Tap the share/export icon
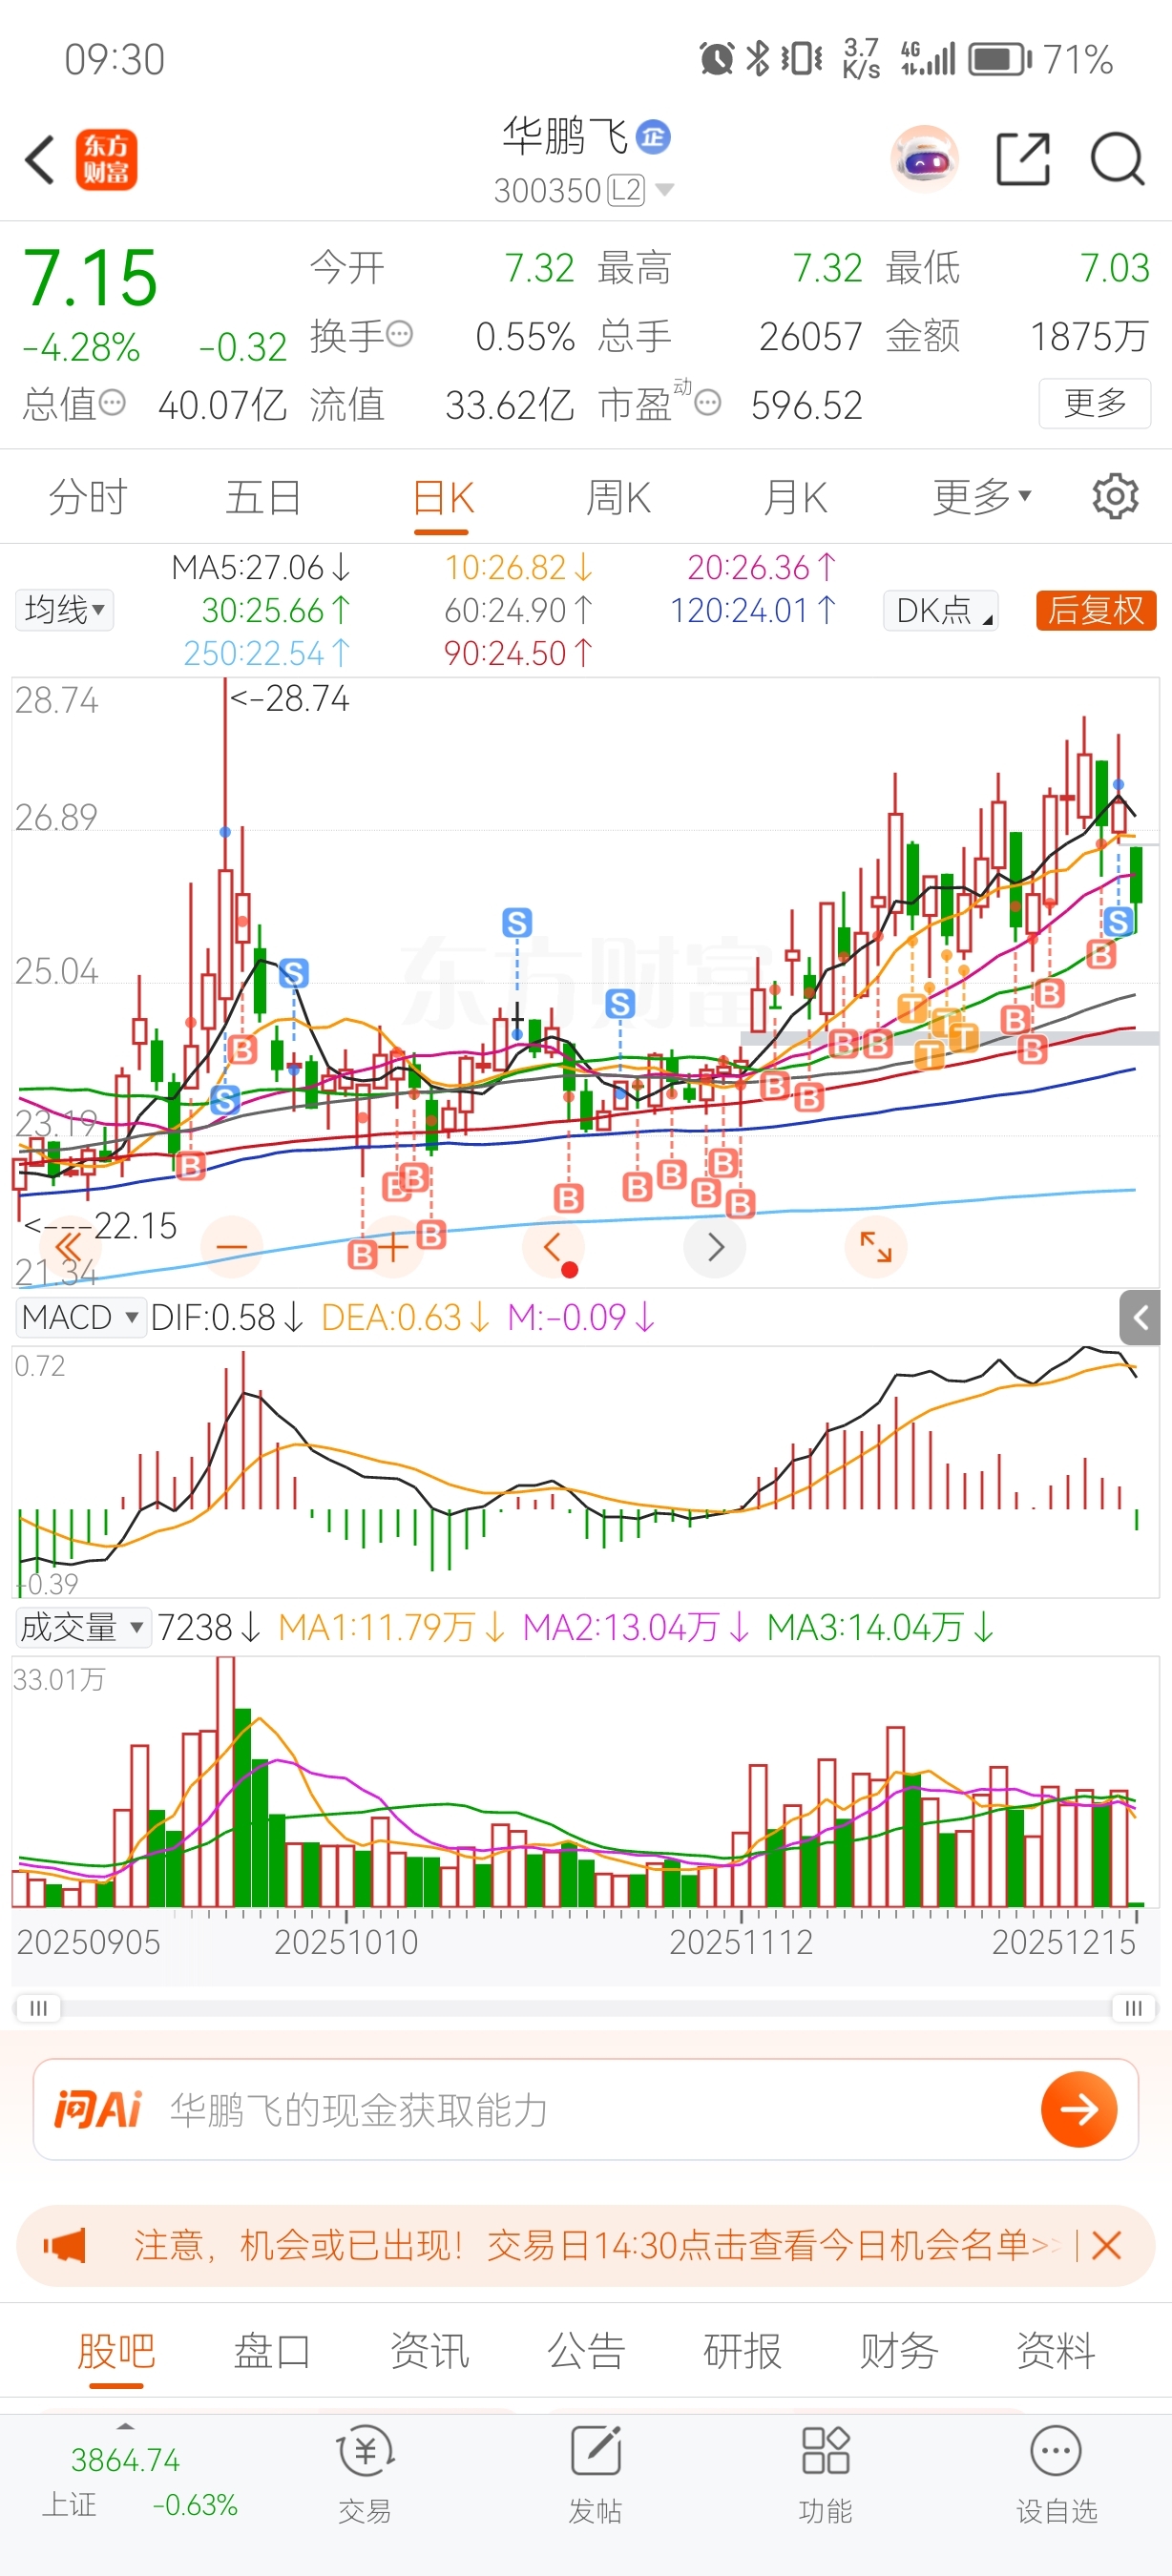The image size is (1172, 2576). 1024,159
